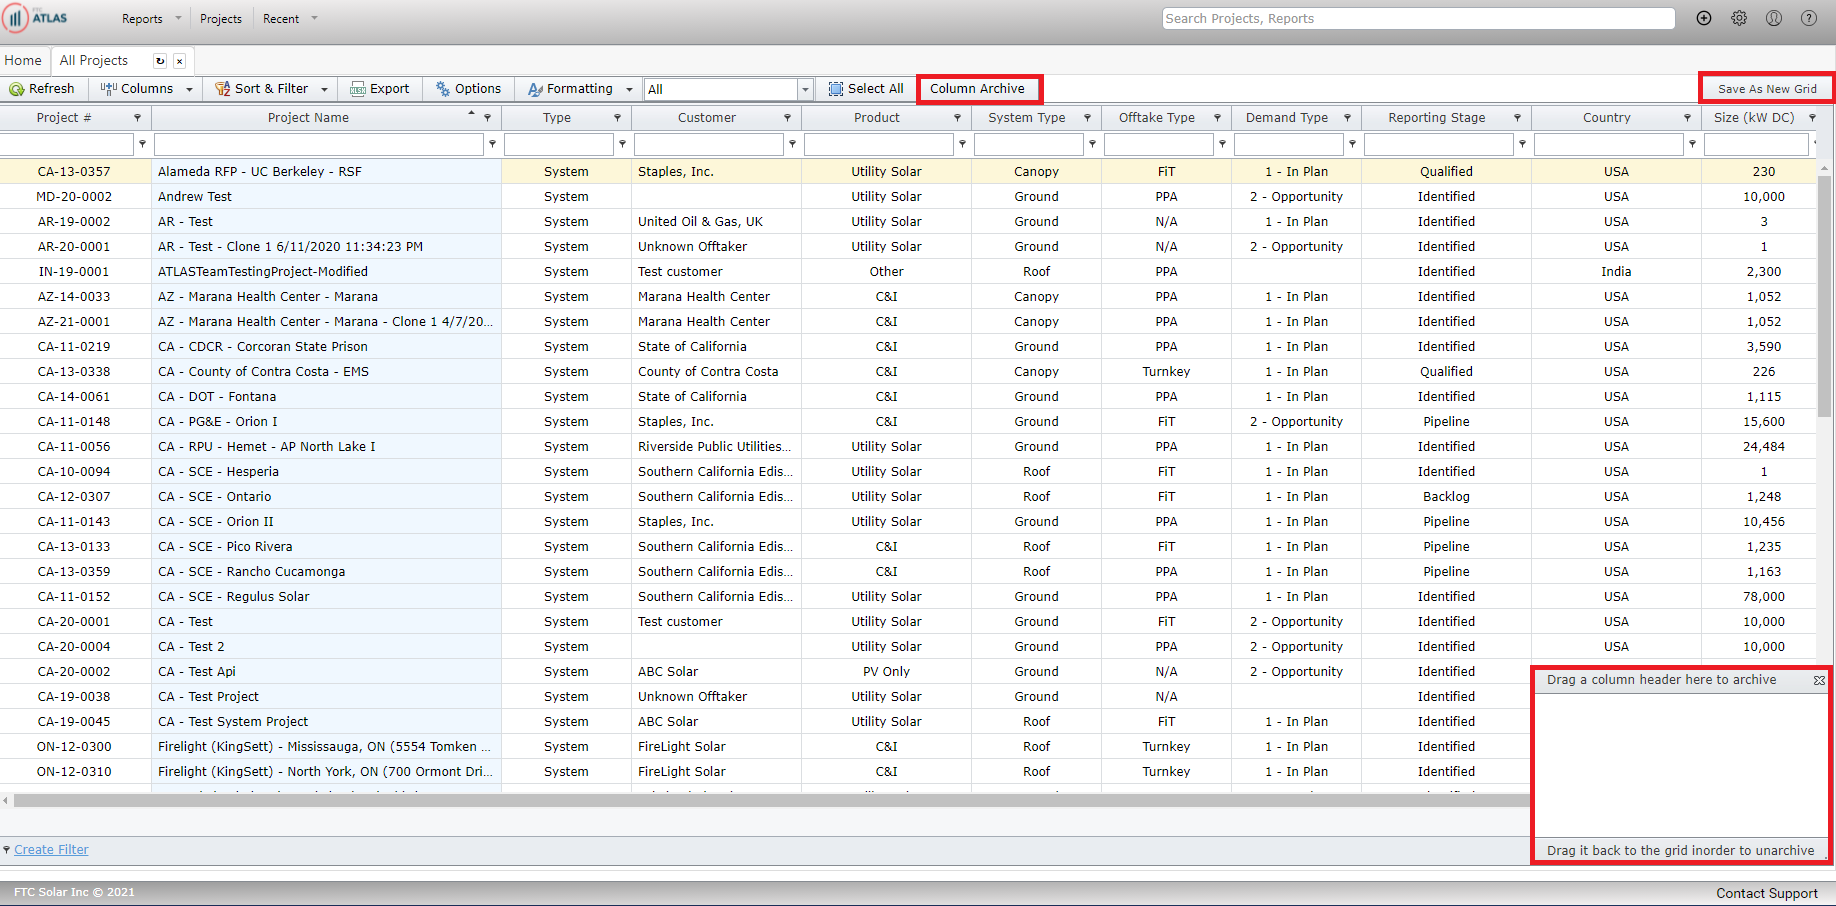
Task: Expand the Reports menu arrow
Action: tap(178, 18)
